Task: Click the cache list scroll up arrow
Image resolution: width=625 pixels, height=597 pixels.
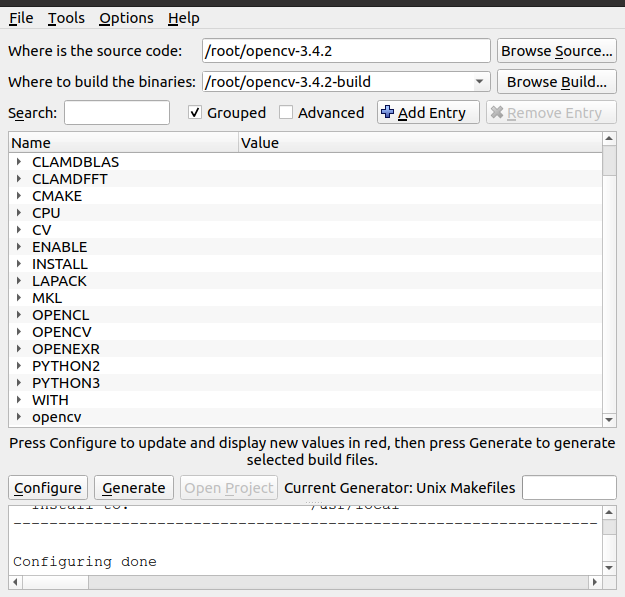Action: (609, 139)
